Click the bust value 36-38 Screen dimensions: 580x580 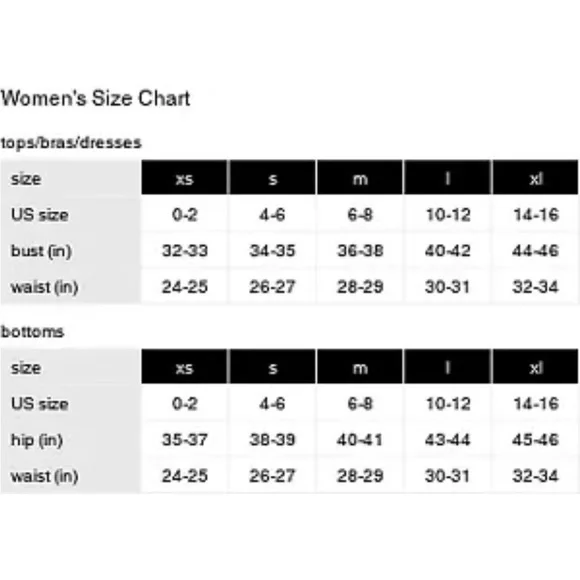click(x=360, y=251)
